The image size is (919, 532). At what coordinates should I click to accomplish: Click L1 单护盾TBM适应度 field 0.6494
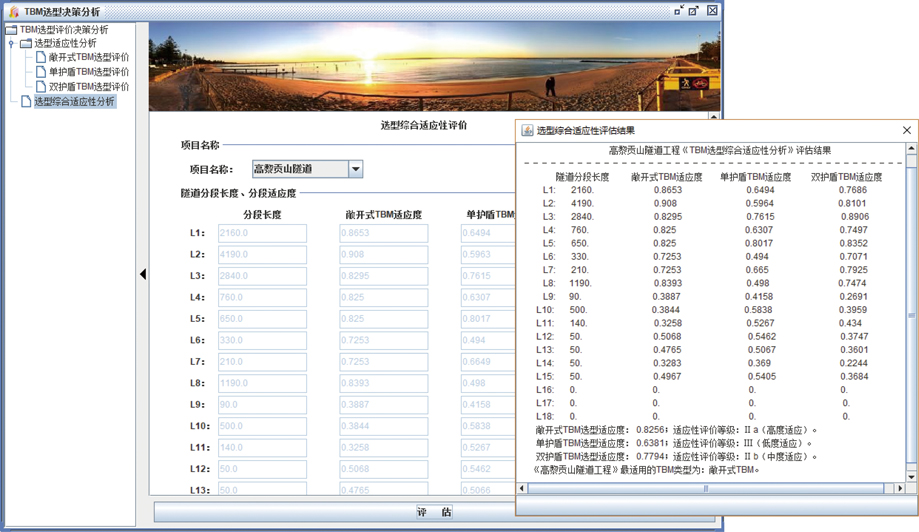coord(488,233)
